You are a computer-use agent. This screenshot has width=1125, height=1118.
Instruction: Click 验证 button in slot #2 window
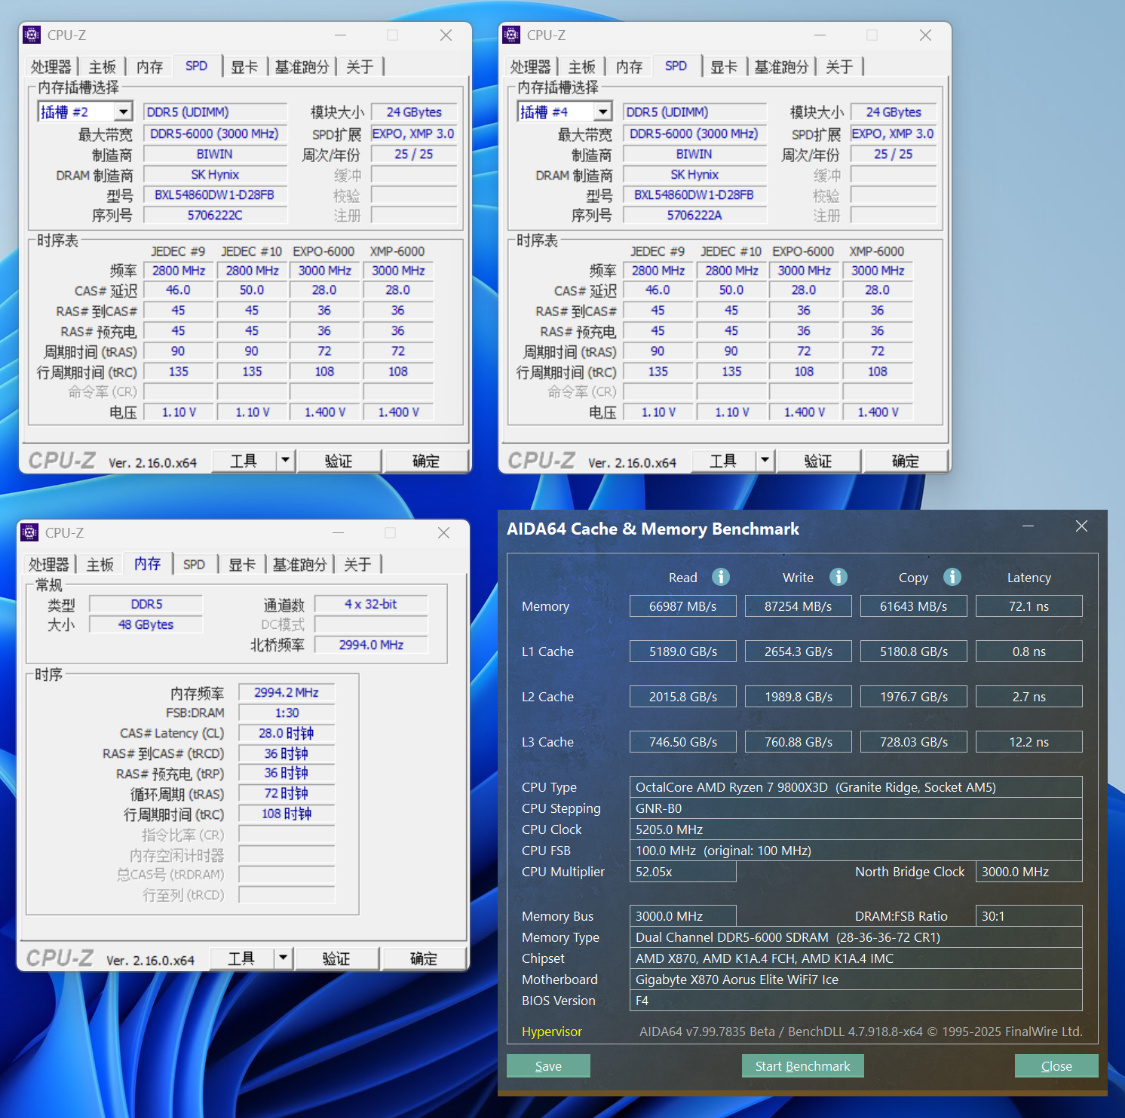coord(339,461)
